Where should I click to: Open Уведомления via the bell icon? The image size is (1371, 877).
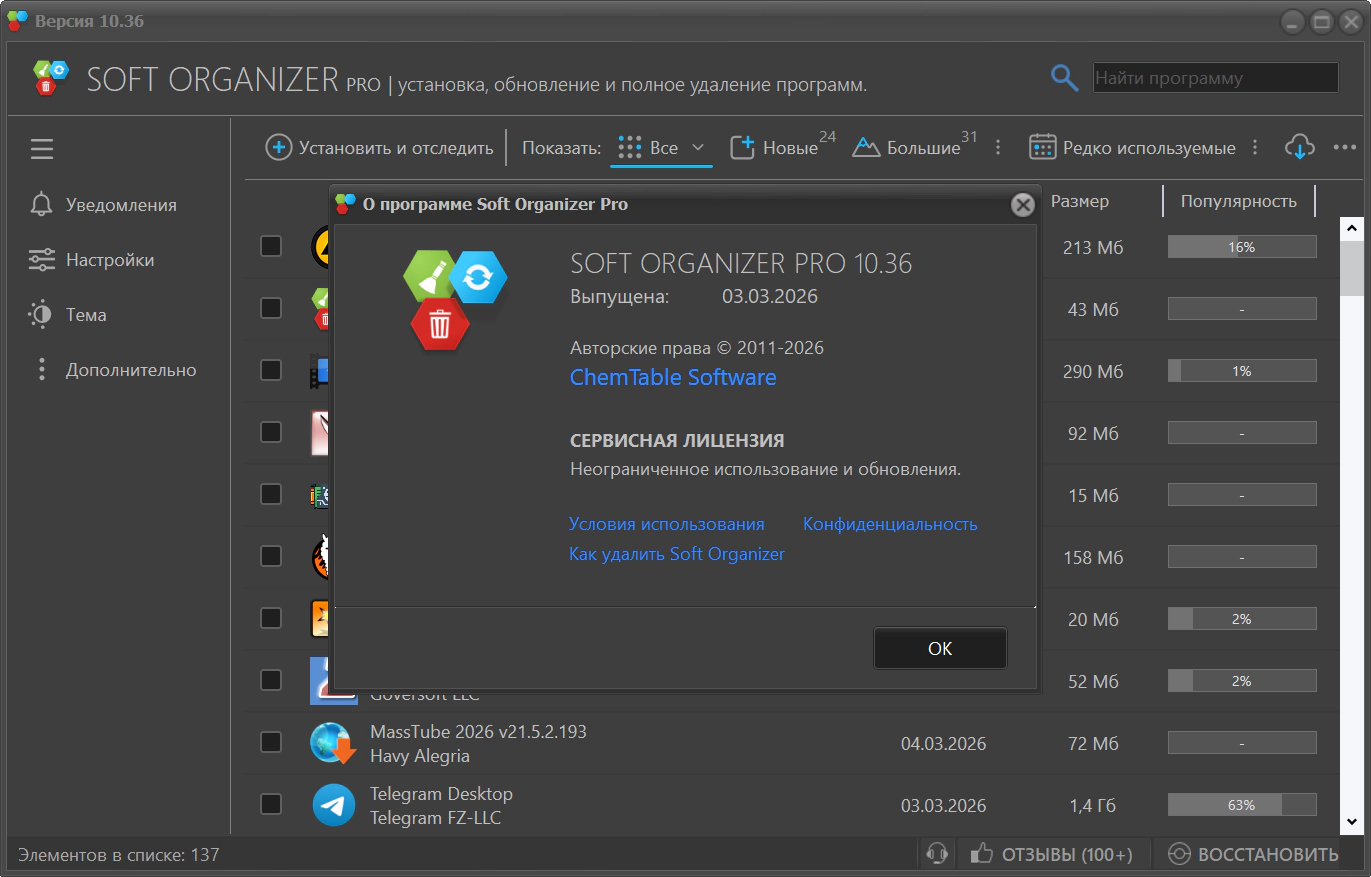tap(41, 205)
